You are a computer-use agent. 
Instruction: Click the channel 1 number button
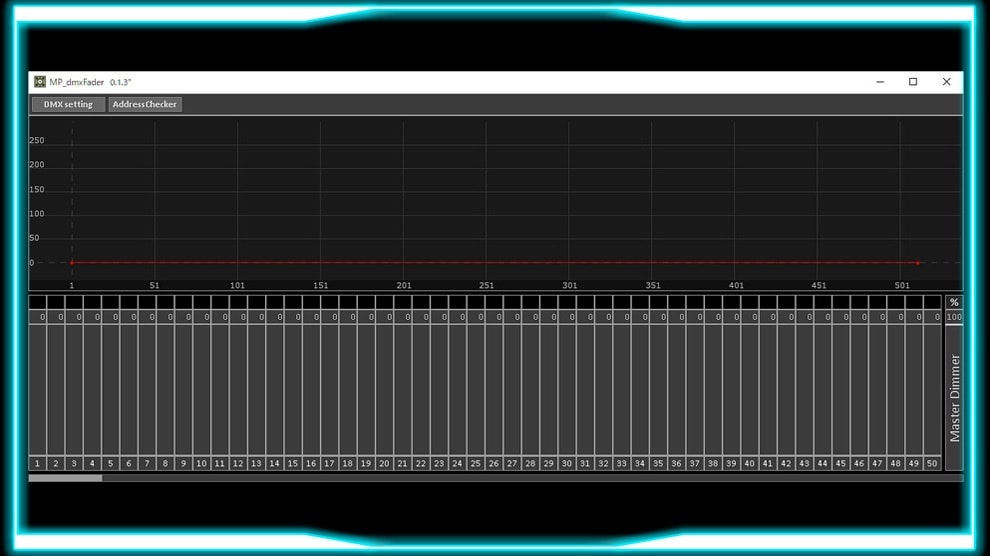37,464
